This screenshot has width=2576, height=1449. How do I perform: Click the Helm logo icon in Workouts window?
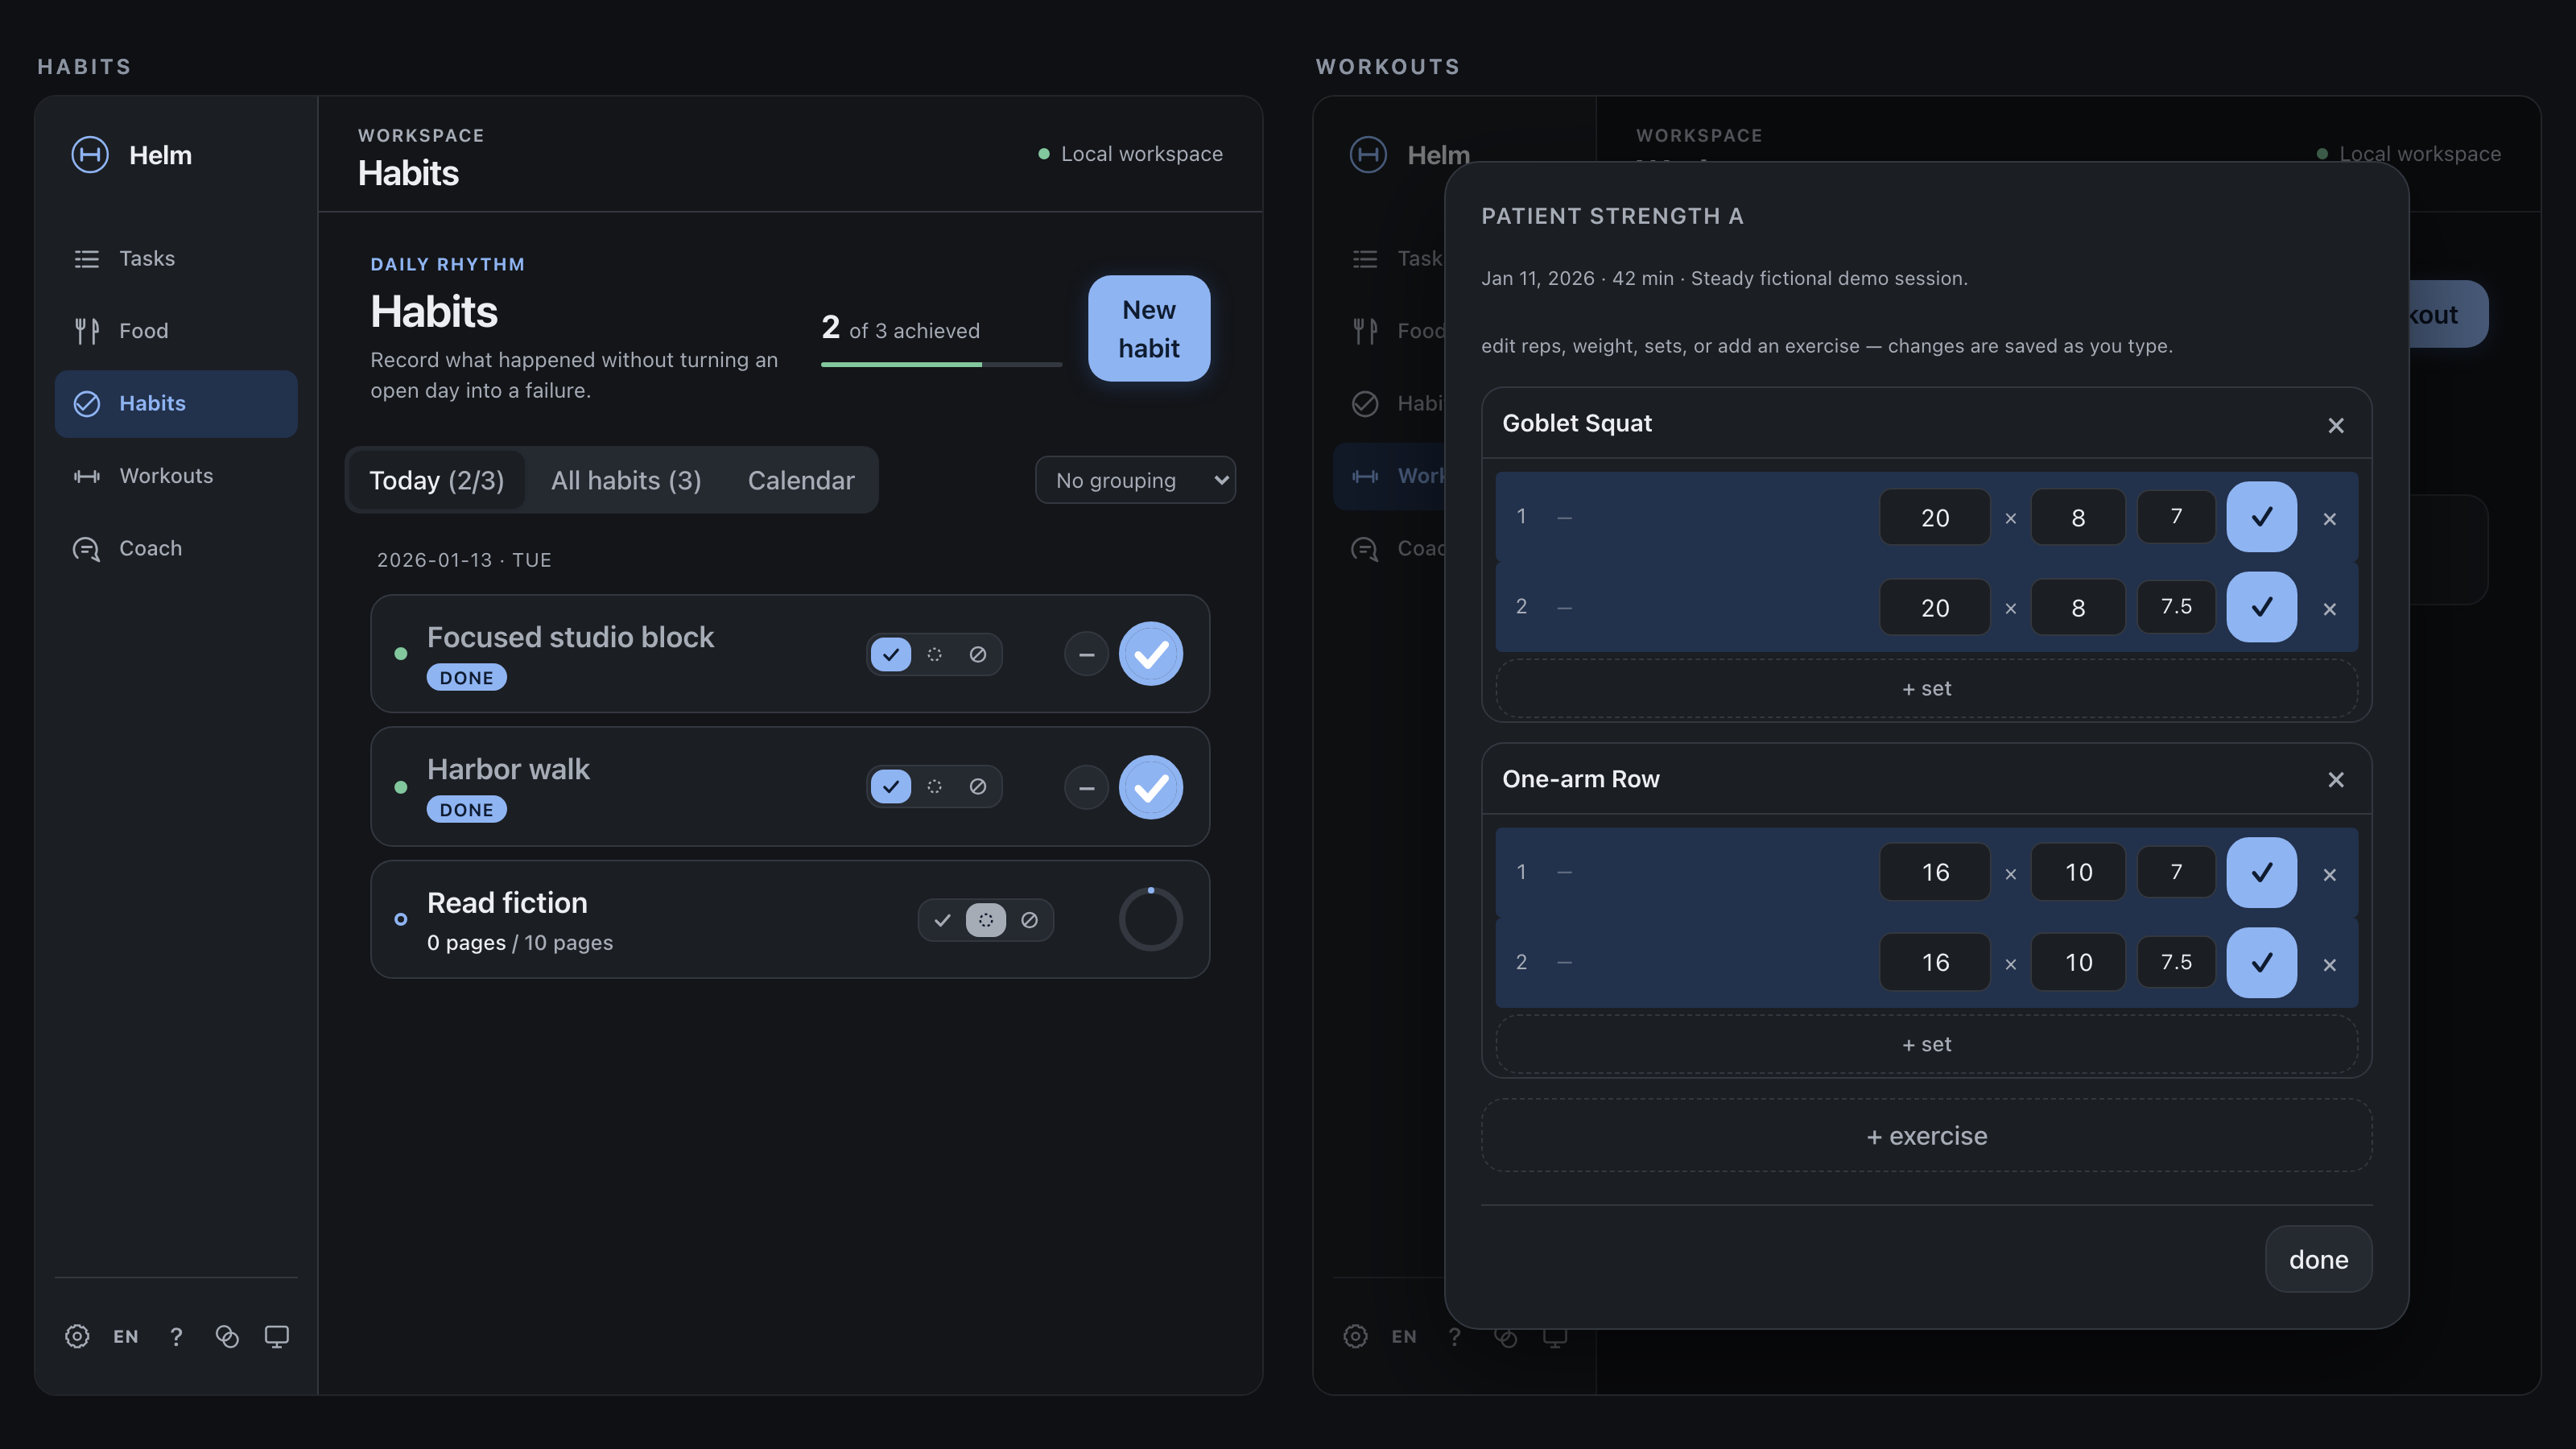pos(1368,155)
